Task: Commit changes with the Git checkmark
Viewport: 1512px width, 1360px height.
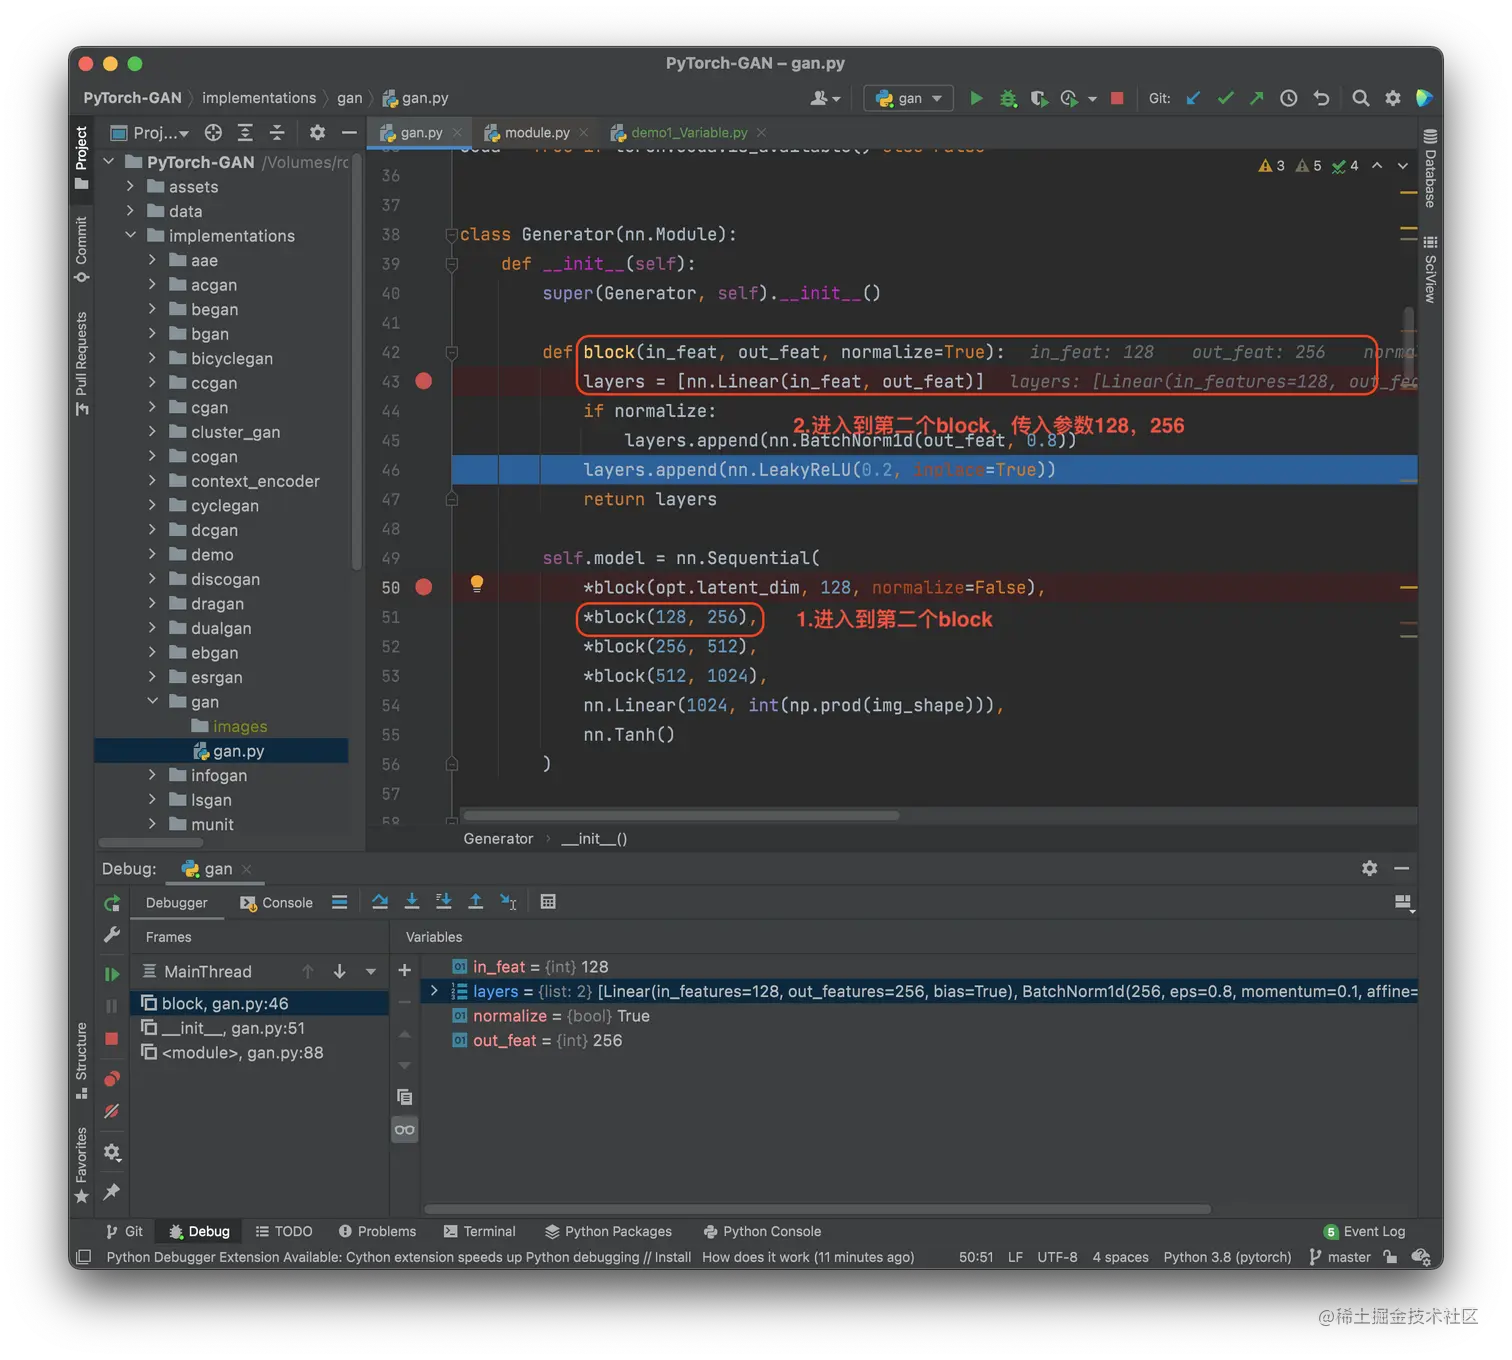Action: pyautogui.click(x=1225, y=98)
